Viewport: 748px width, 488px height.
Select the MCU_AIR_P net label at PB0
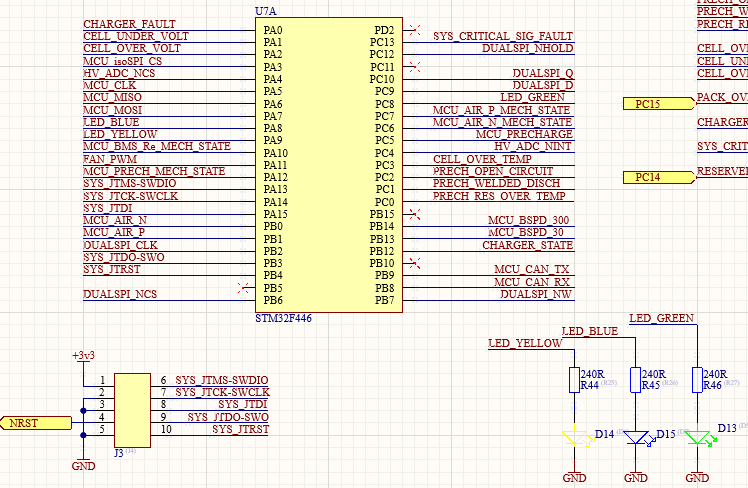(x=114, y=232)
